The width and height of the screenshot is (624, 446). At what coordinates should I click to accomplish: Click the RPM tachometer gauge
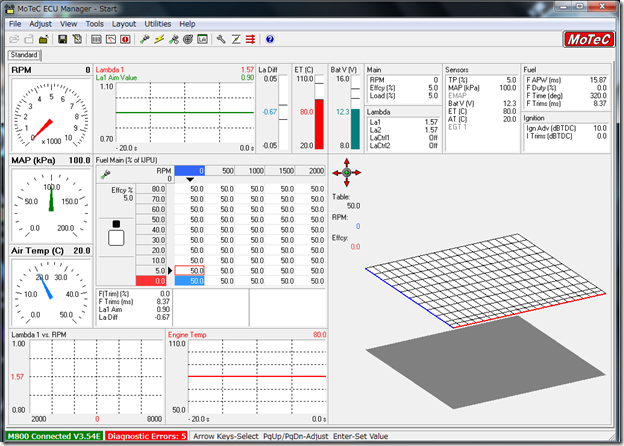point(51,115)
